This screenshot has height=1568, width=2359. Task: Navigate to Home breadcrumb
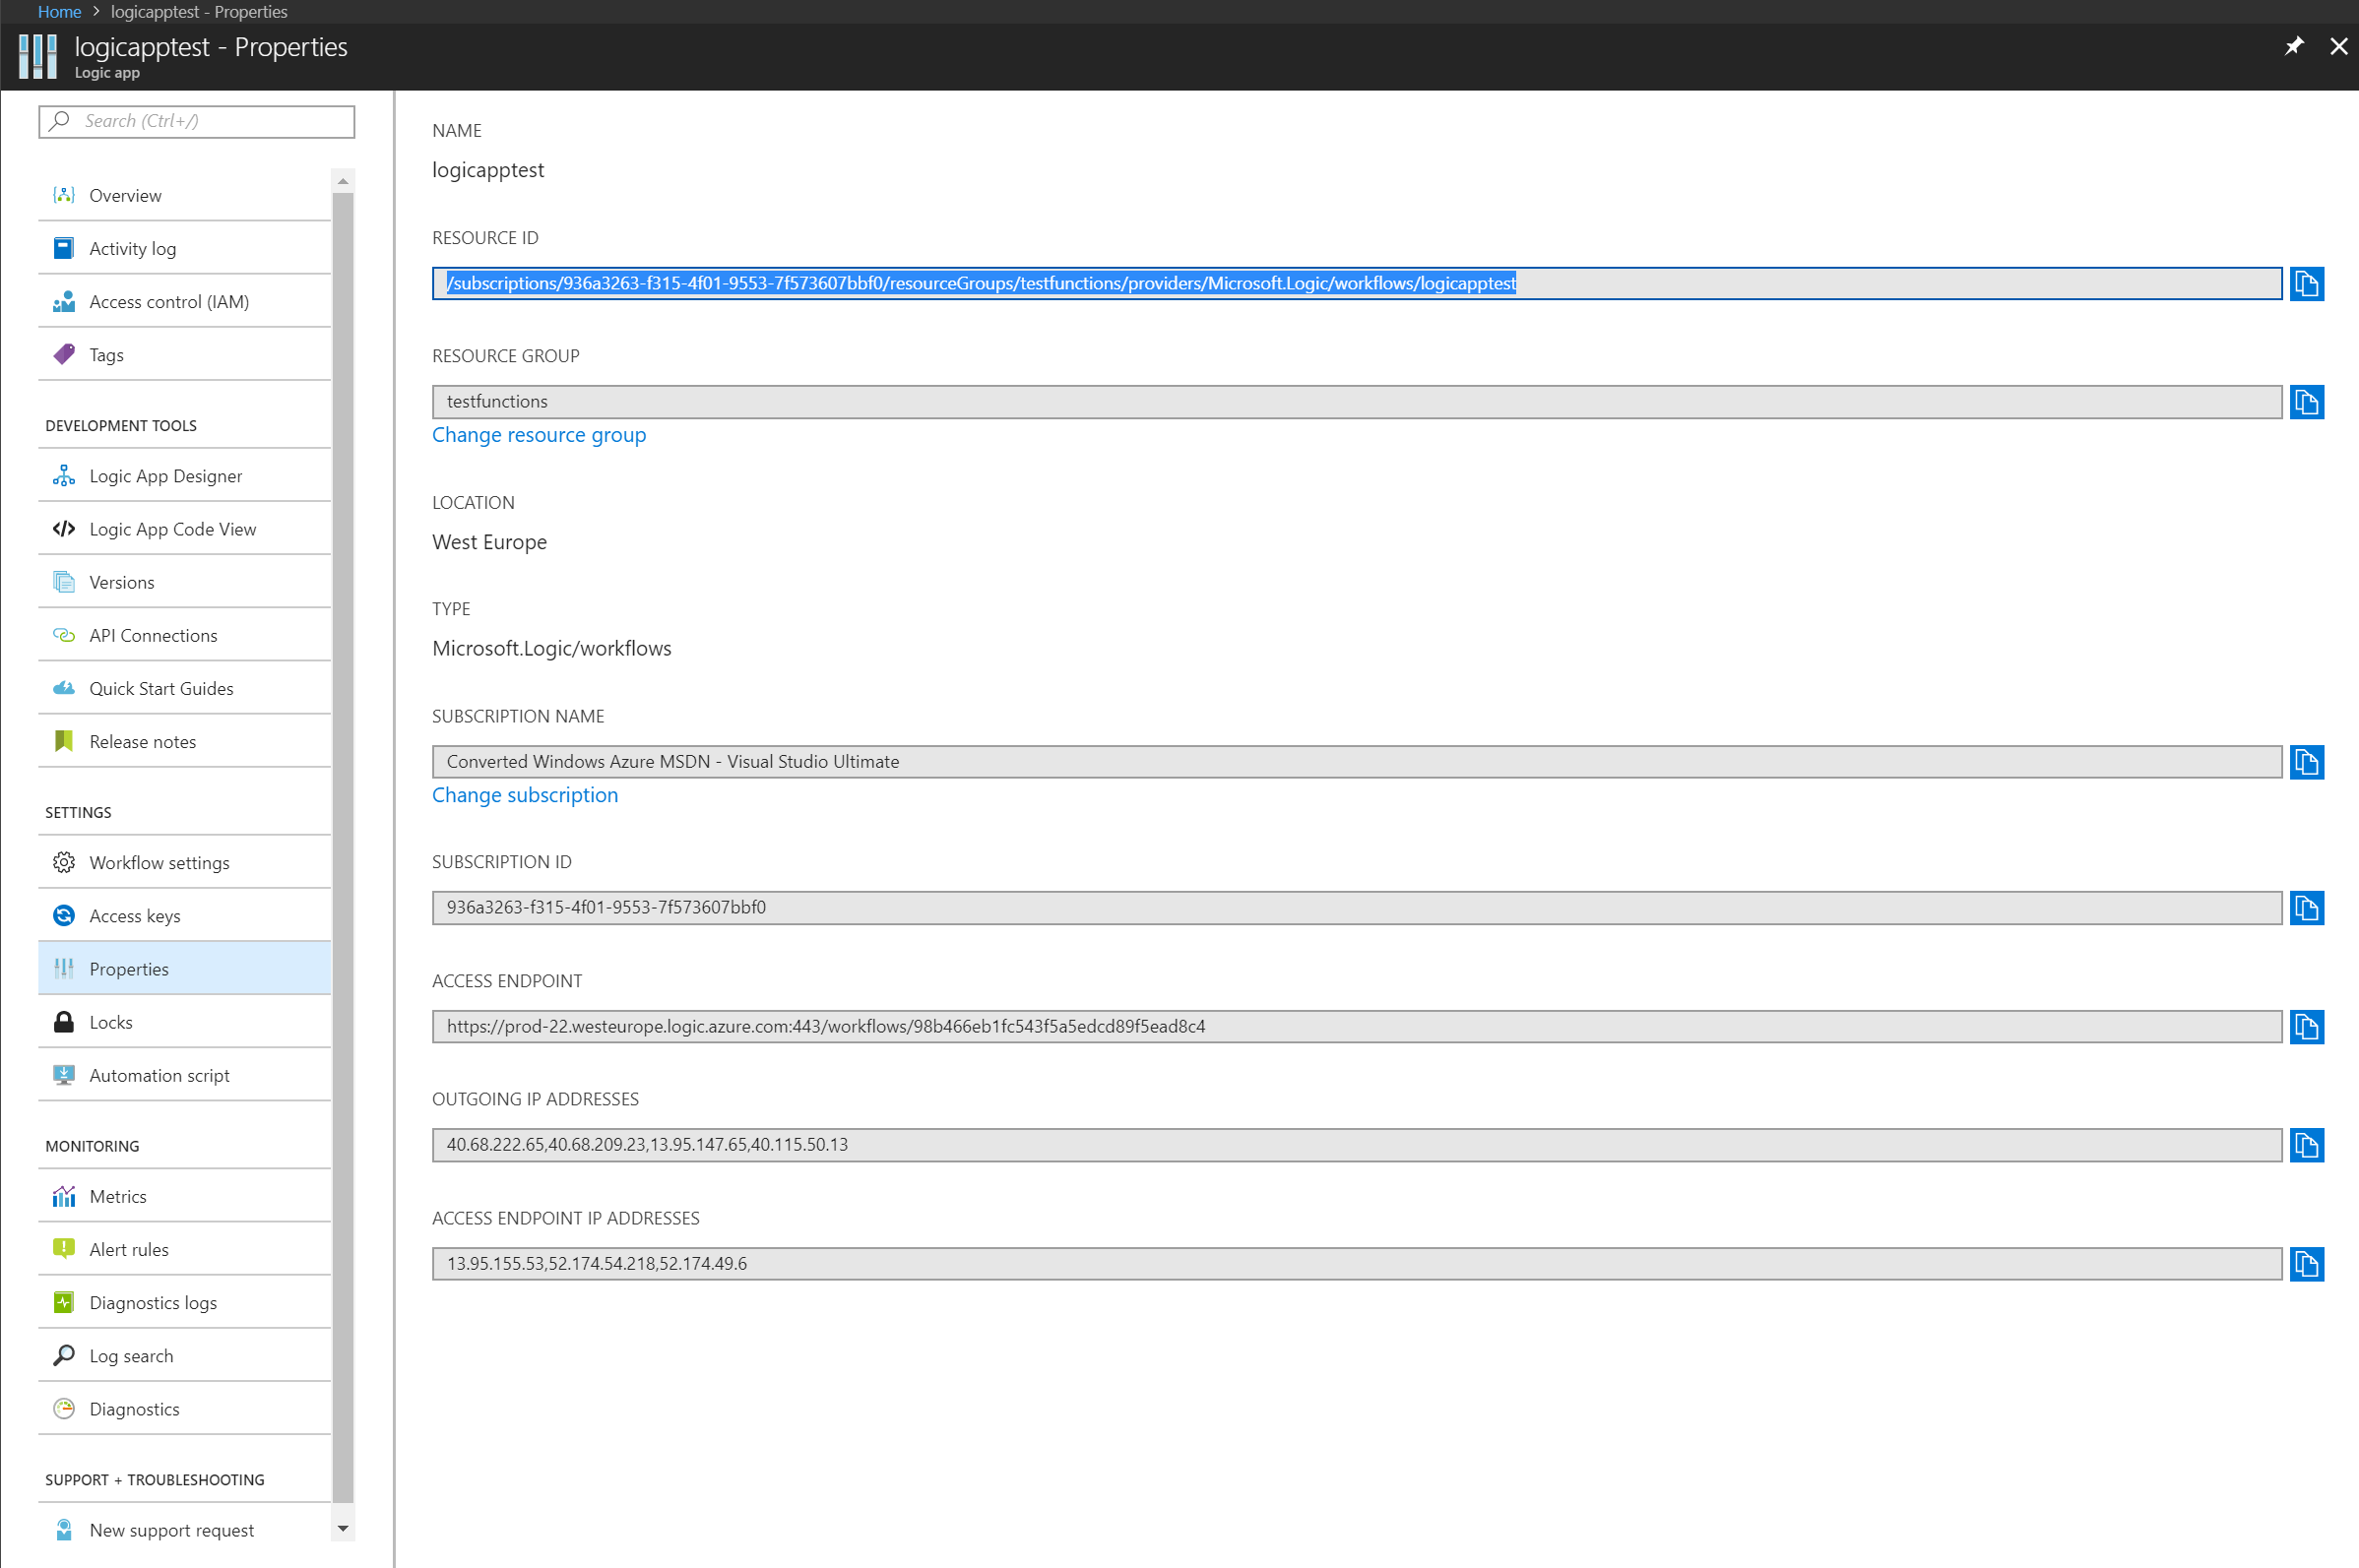tap(59, 12)
